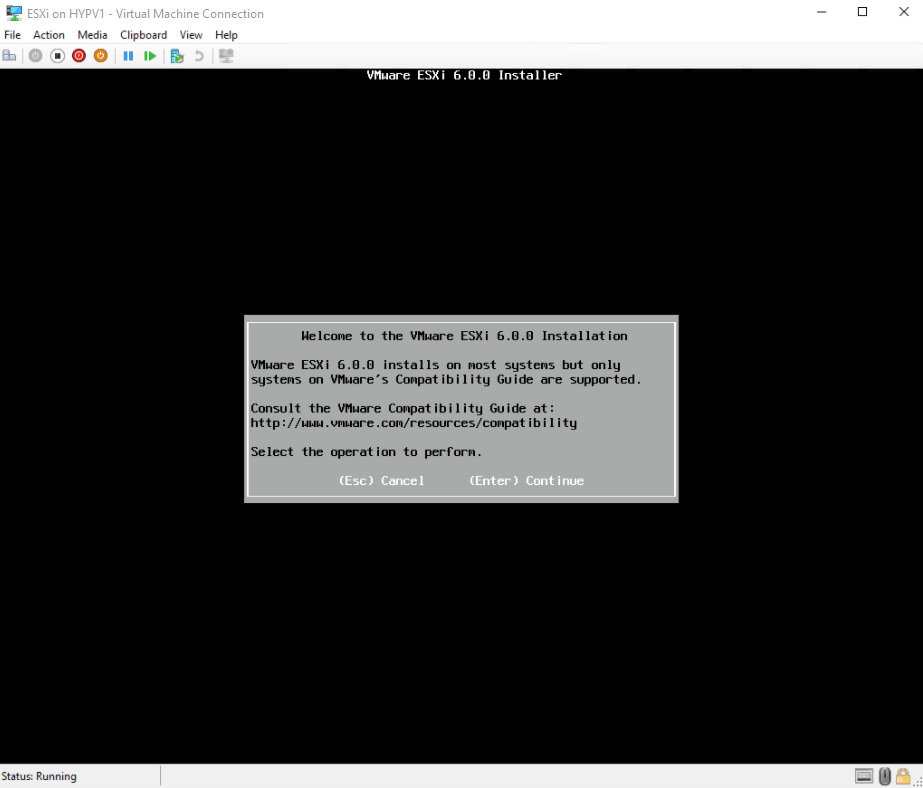Open the Action menu
This screenshot has height=788, width=923.
pos(49,35)
